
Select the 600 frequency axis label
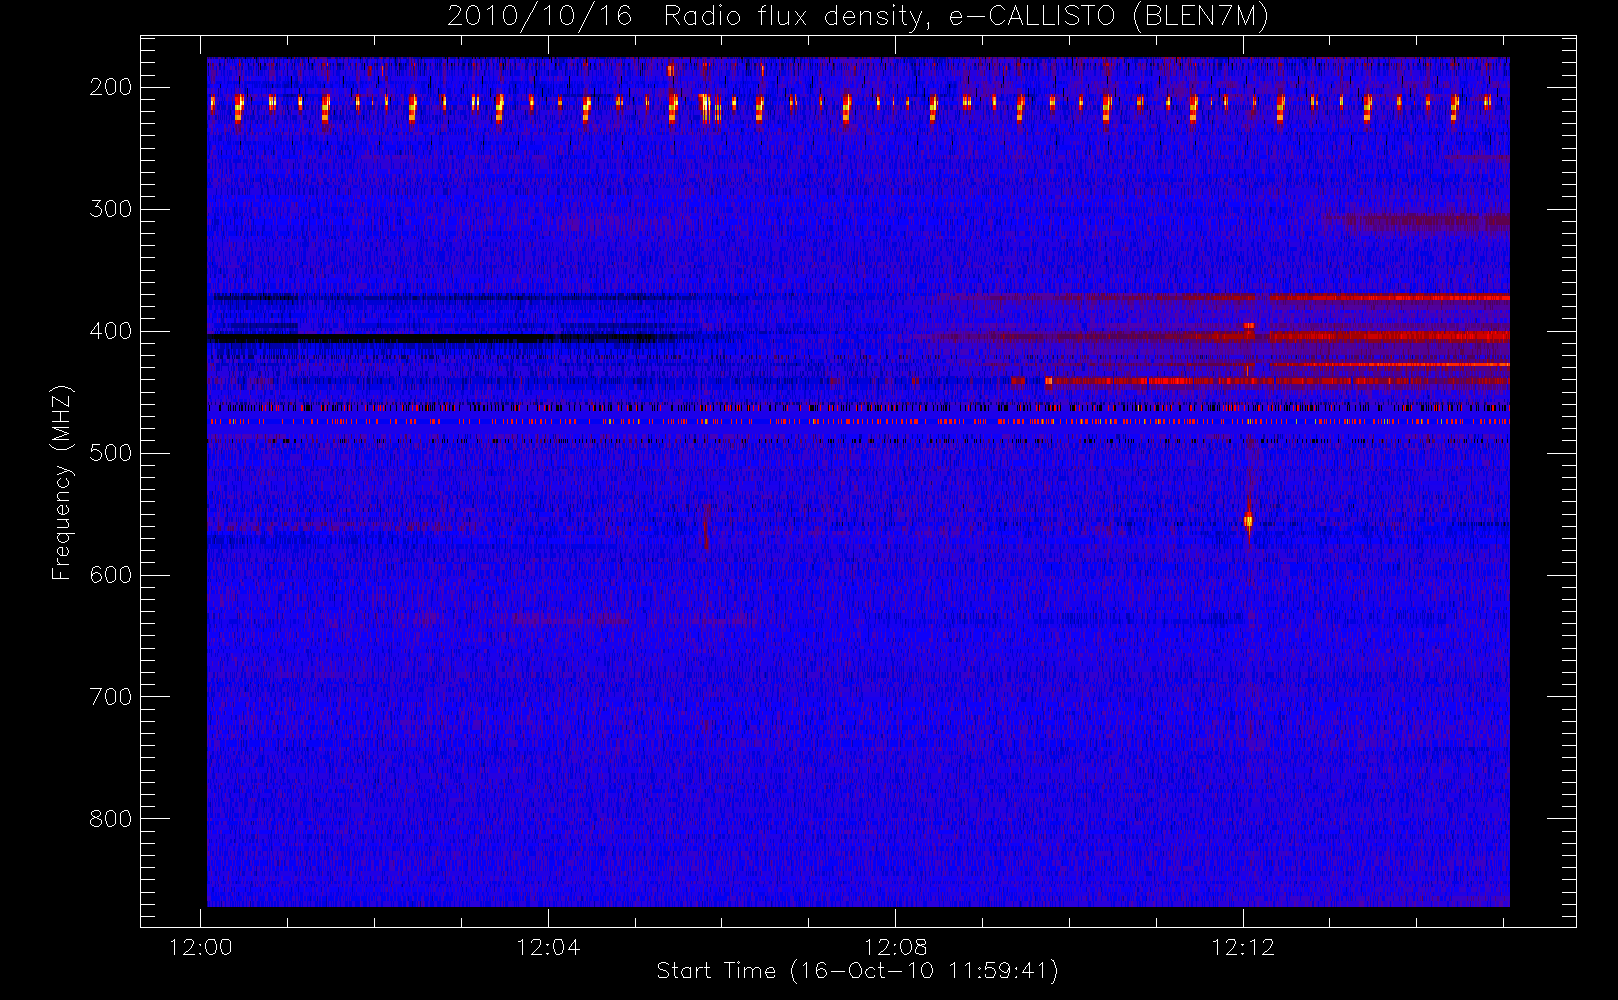pos(110,575)
